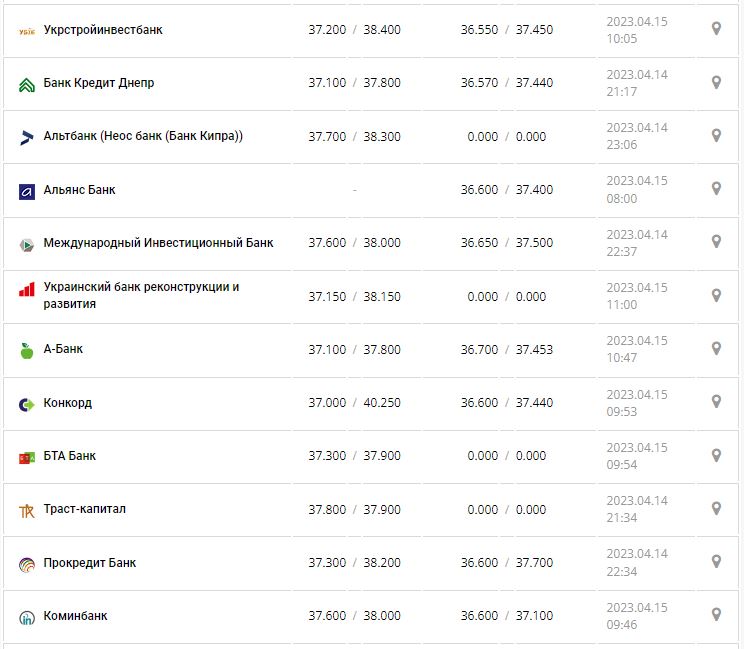Open location pin for Банк Кредит Днепр
This screenshot has height=649, width=744.
point(716,82)
